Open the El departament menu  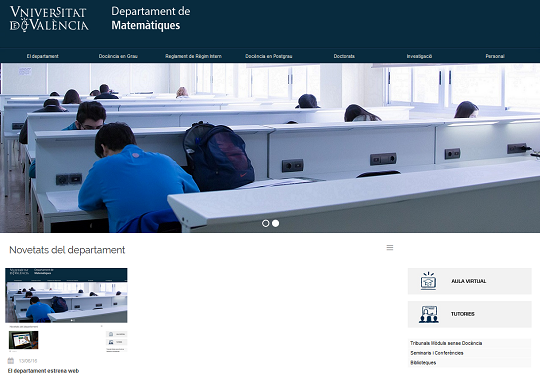pos(43,56)
